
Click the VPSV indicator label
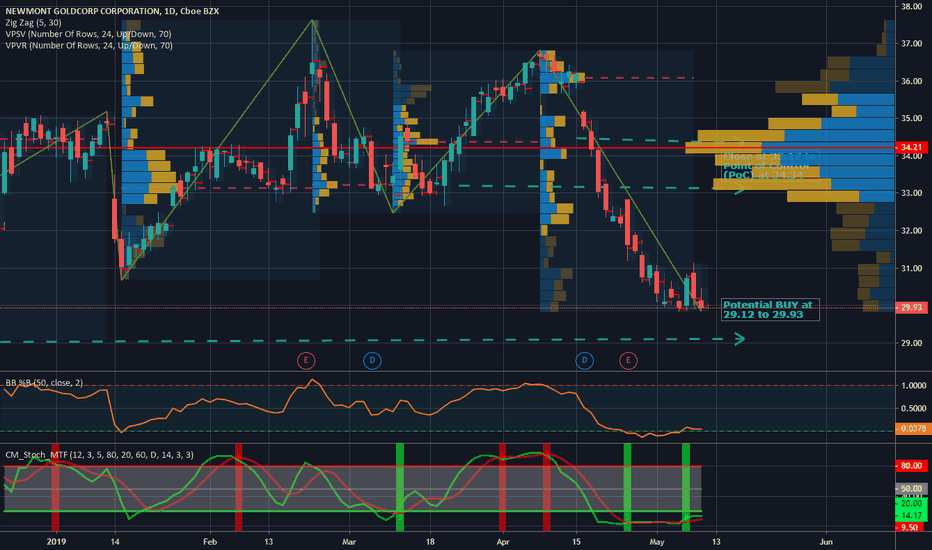click(x=89, y=34)
